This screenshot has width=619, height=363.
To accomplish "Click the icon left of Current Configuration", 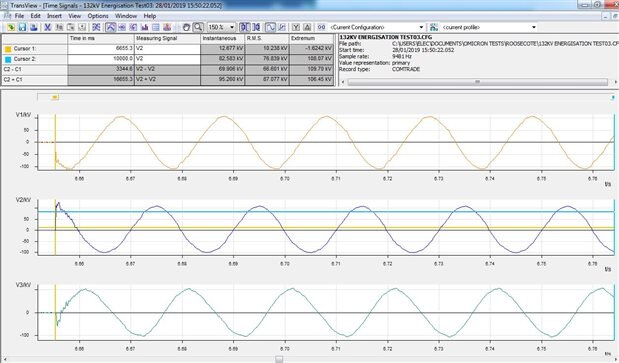I will [x=322, y=27].
